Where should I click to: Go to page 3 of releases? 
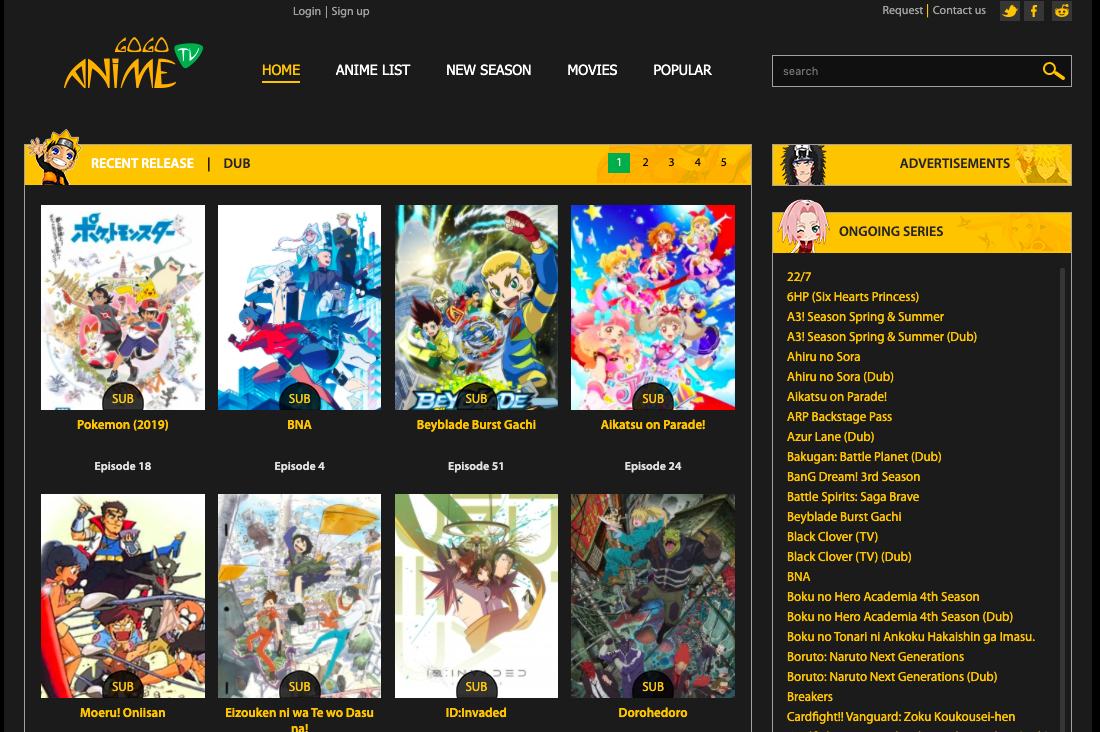pos(671,162)
